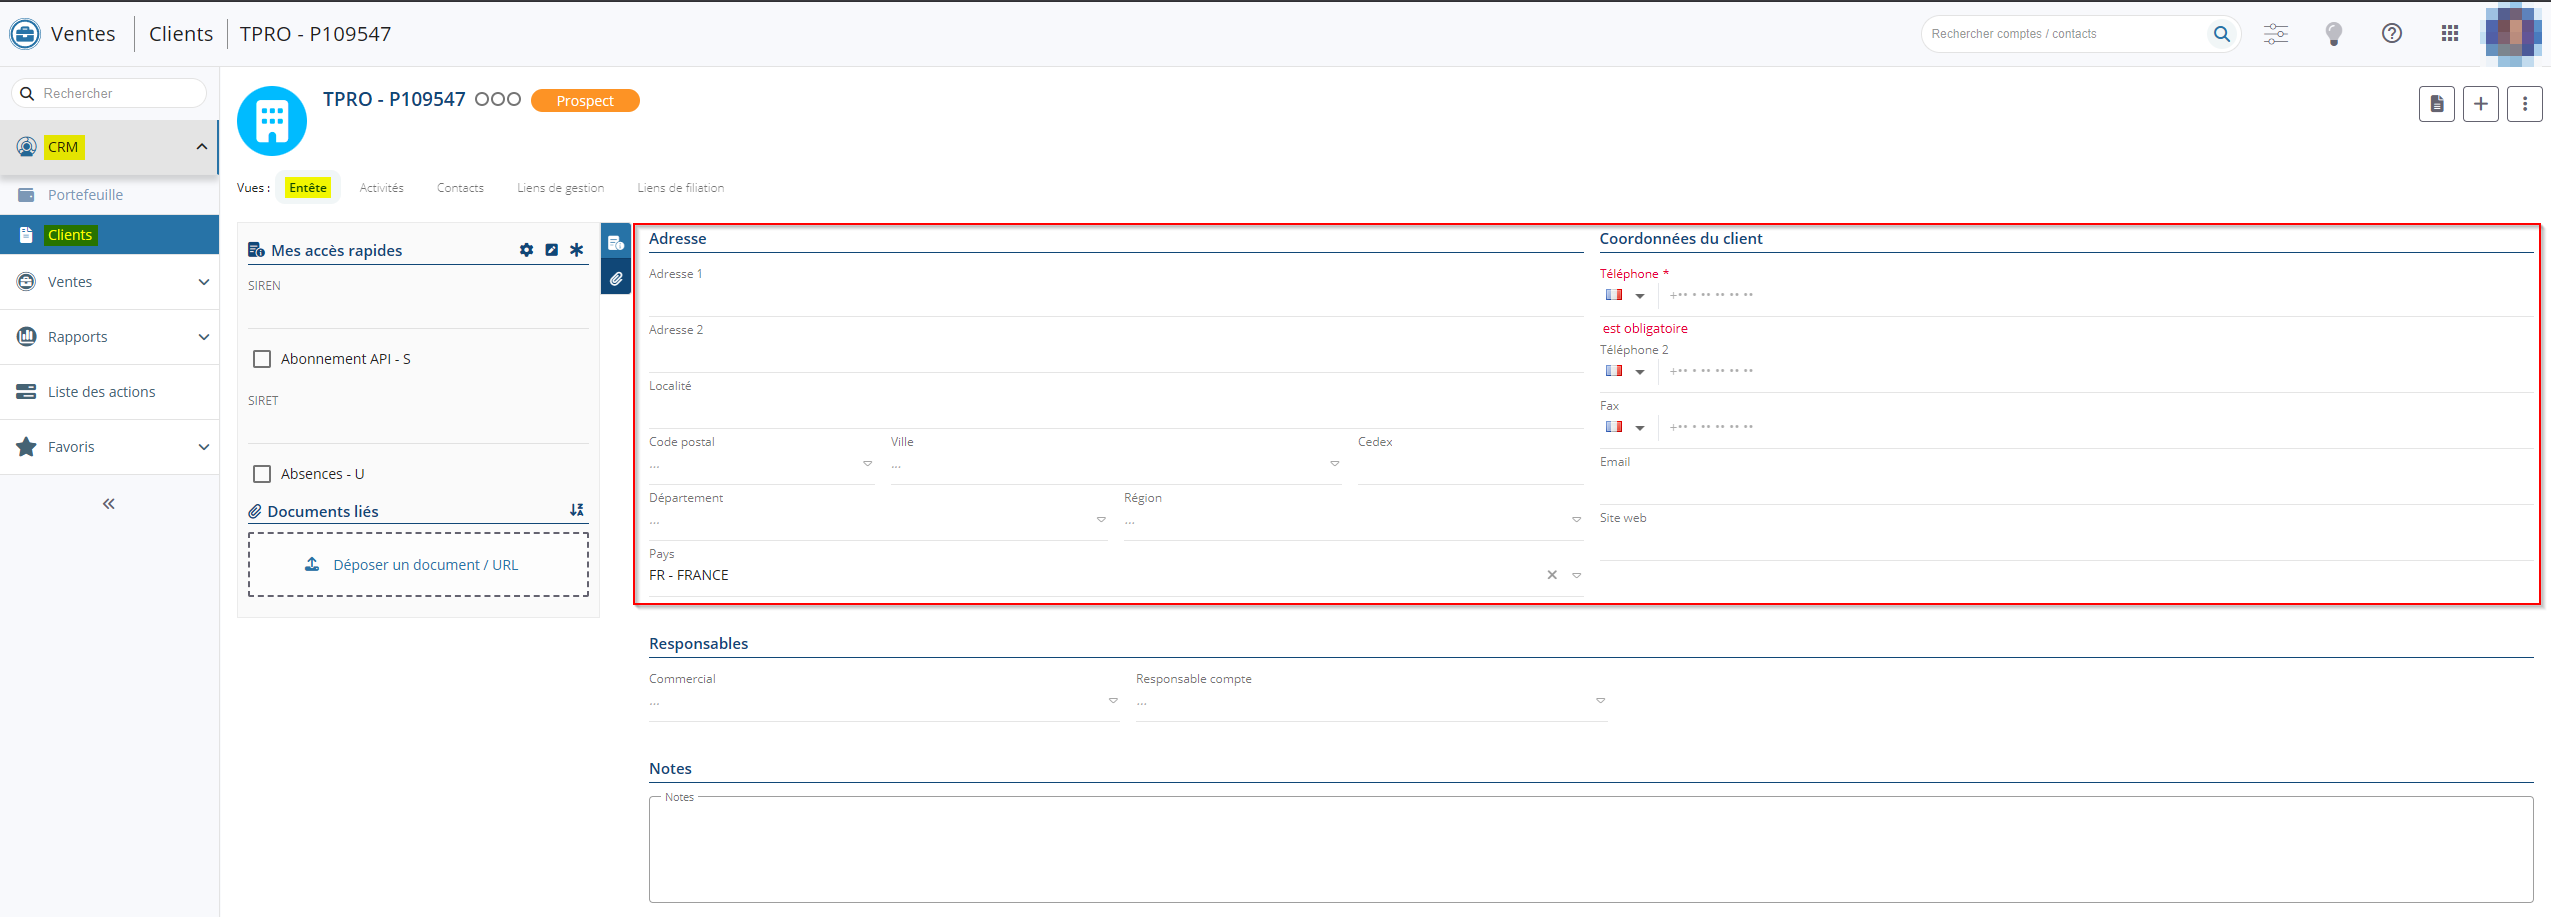2551x917 pixels.
Task: Open the apps grid menu icon
Action: coord(2449,34)
